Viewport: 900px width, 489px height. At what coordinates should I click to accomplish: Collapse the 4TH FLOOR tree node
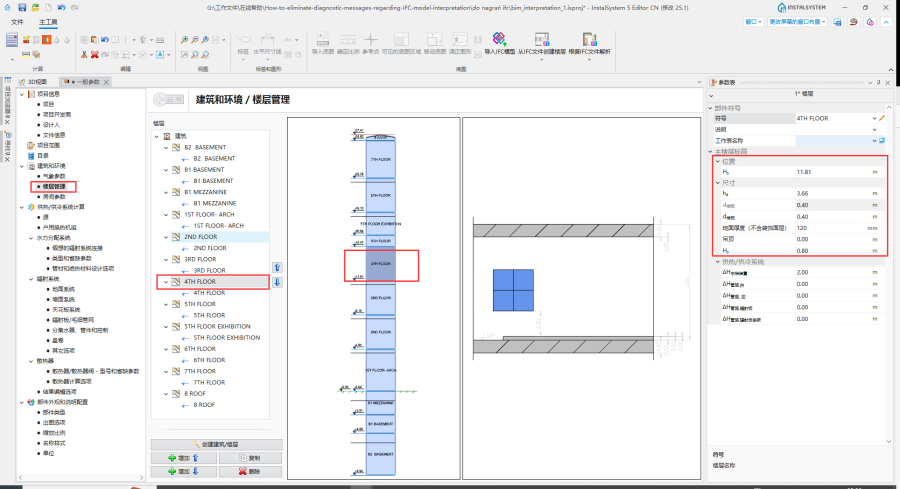coord(166,282)
